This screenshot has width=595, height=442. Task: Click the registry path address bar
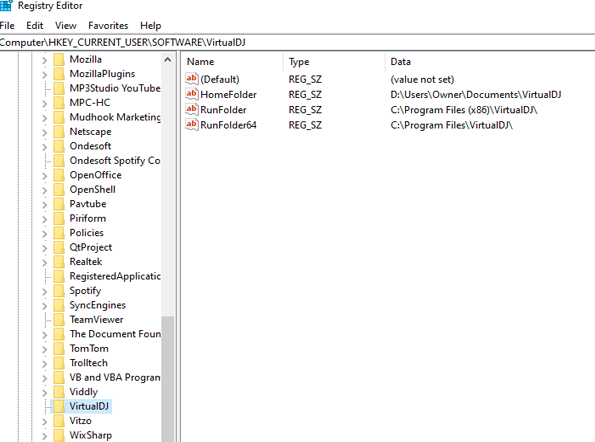(x=298, y=42)
